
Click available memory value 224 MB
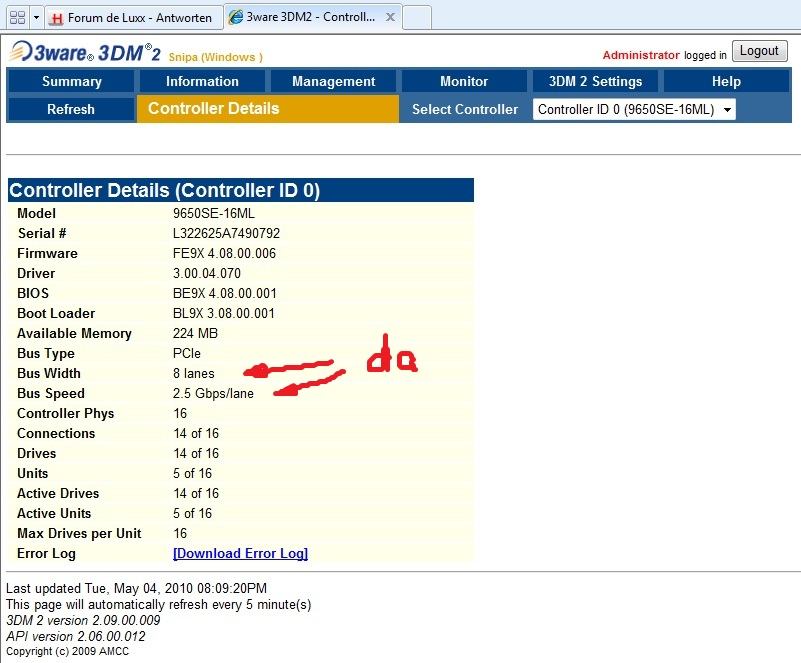(x=195, y=333)
